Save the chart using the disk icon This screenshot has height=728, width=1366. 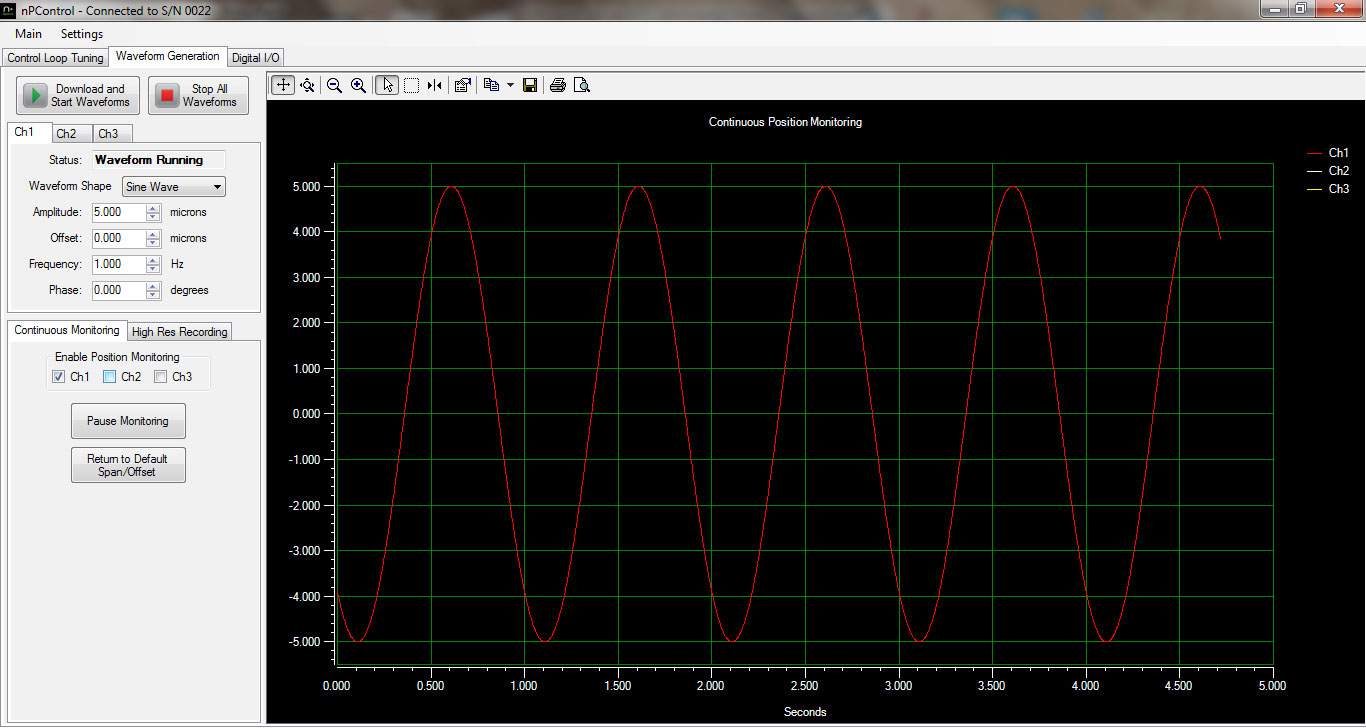530,85
